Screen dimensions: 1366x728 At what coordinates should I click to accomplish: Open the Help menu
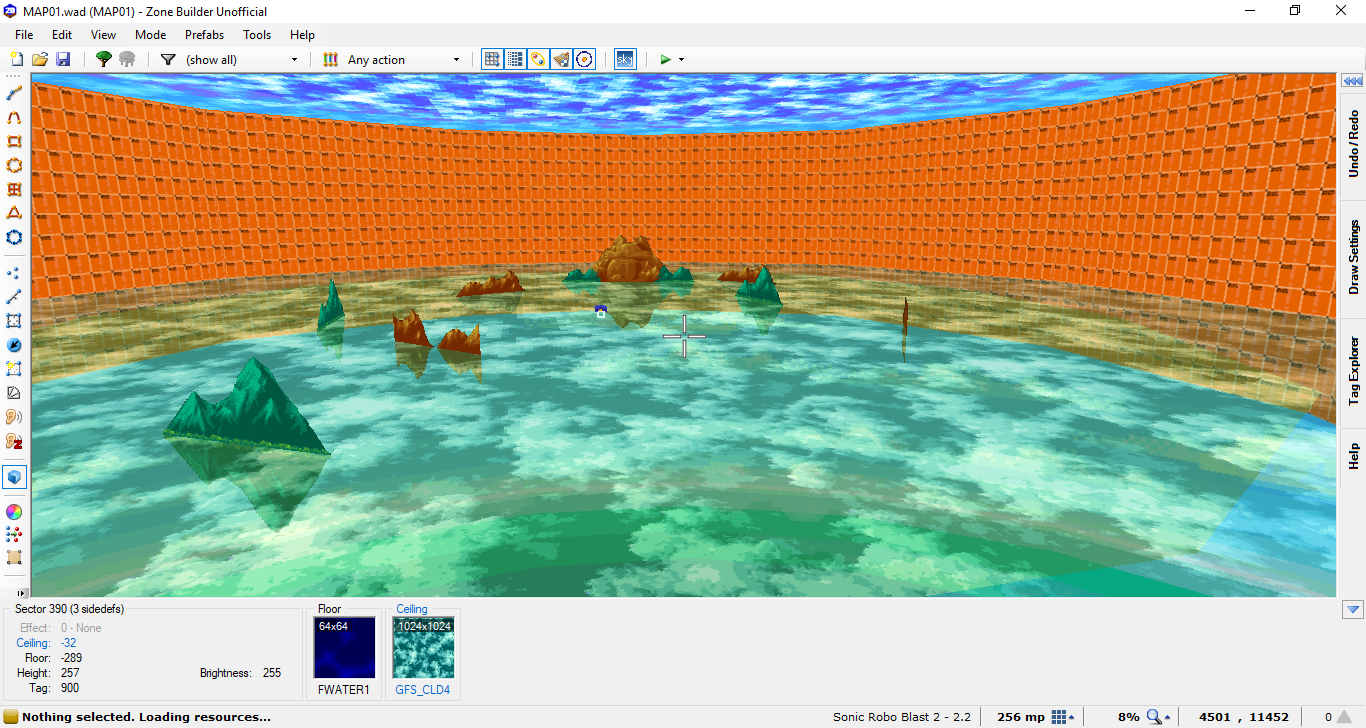pos(302,35)
